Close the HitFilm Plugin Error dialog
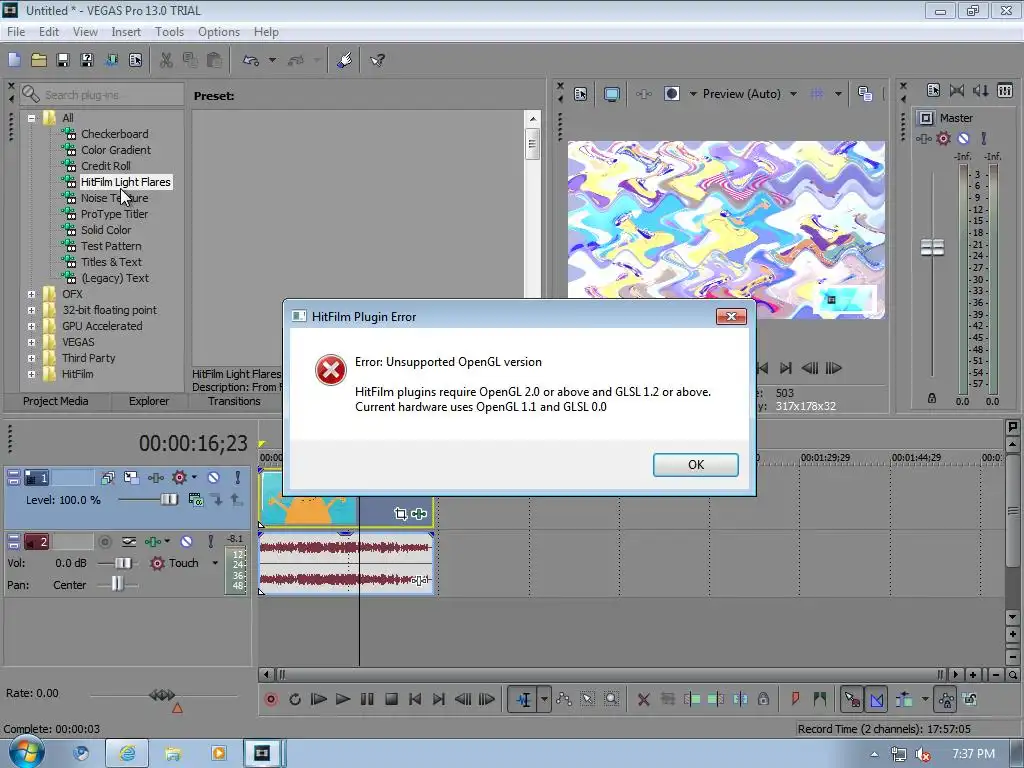 click(x=731, y=317)
